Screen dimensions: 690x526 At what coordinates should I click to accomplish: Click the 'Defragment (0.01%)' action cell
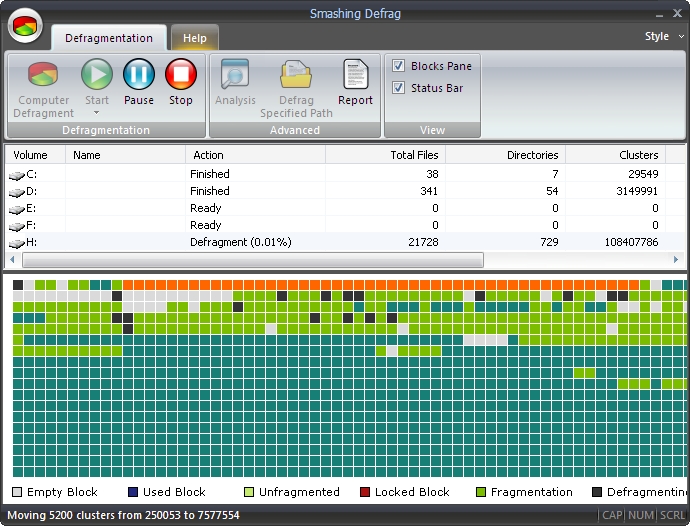point(241,242)
